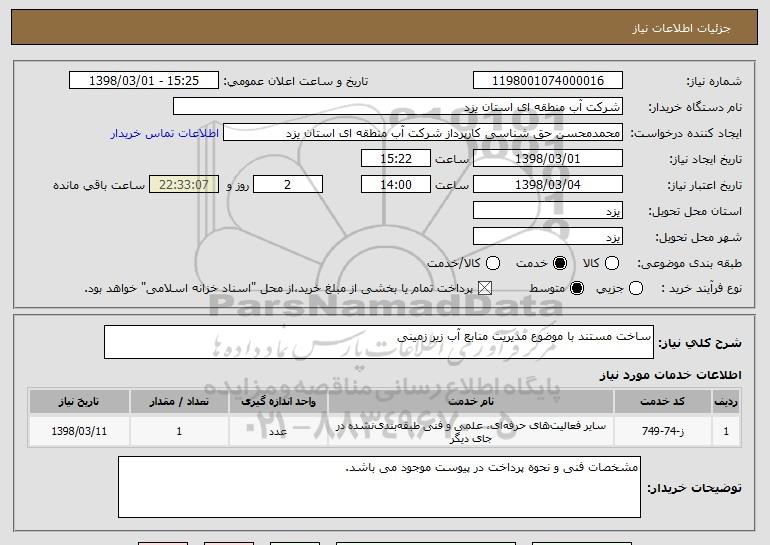Click the remaining time counter 22:33:07
This screenshot has height=545, width=770.
tap(184, 185)
